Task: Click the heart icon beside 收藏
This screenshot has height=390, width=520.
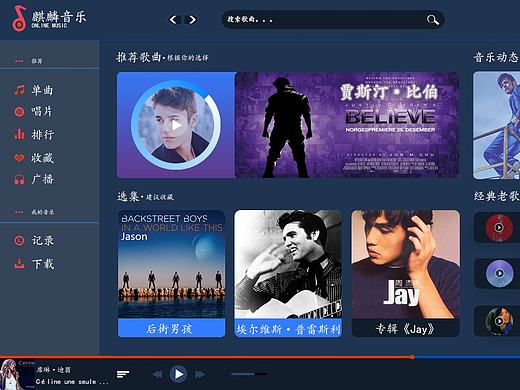Action: point(19,158)
